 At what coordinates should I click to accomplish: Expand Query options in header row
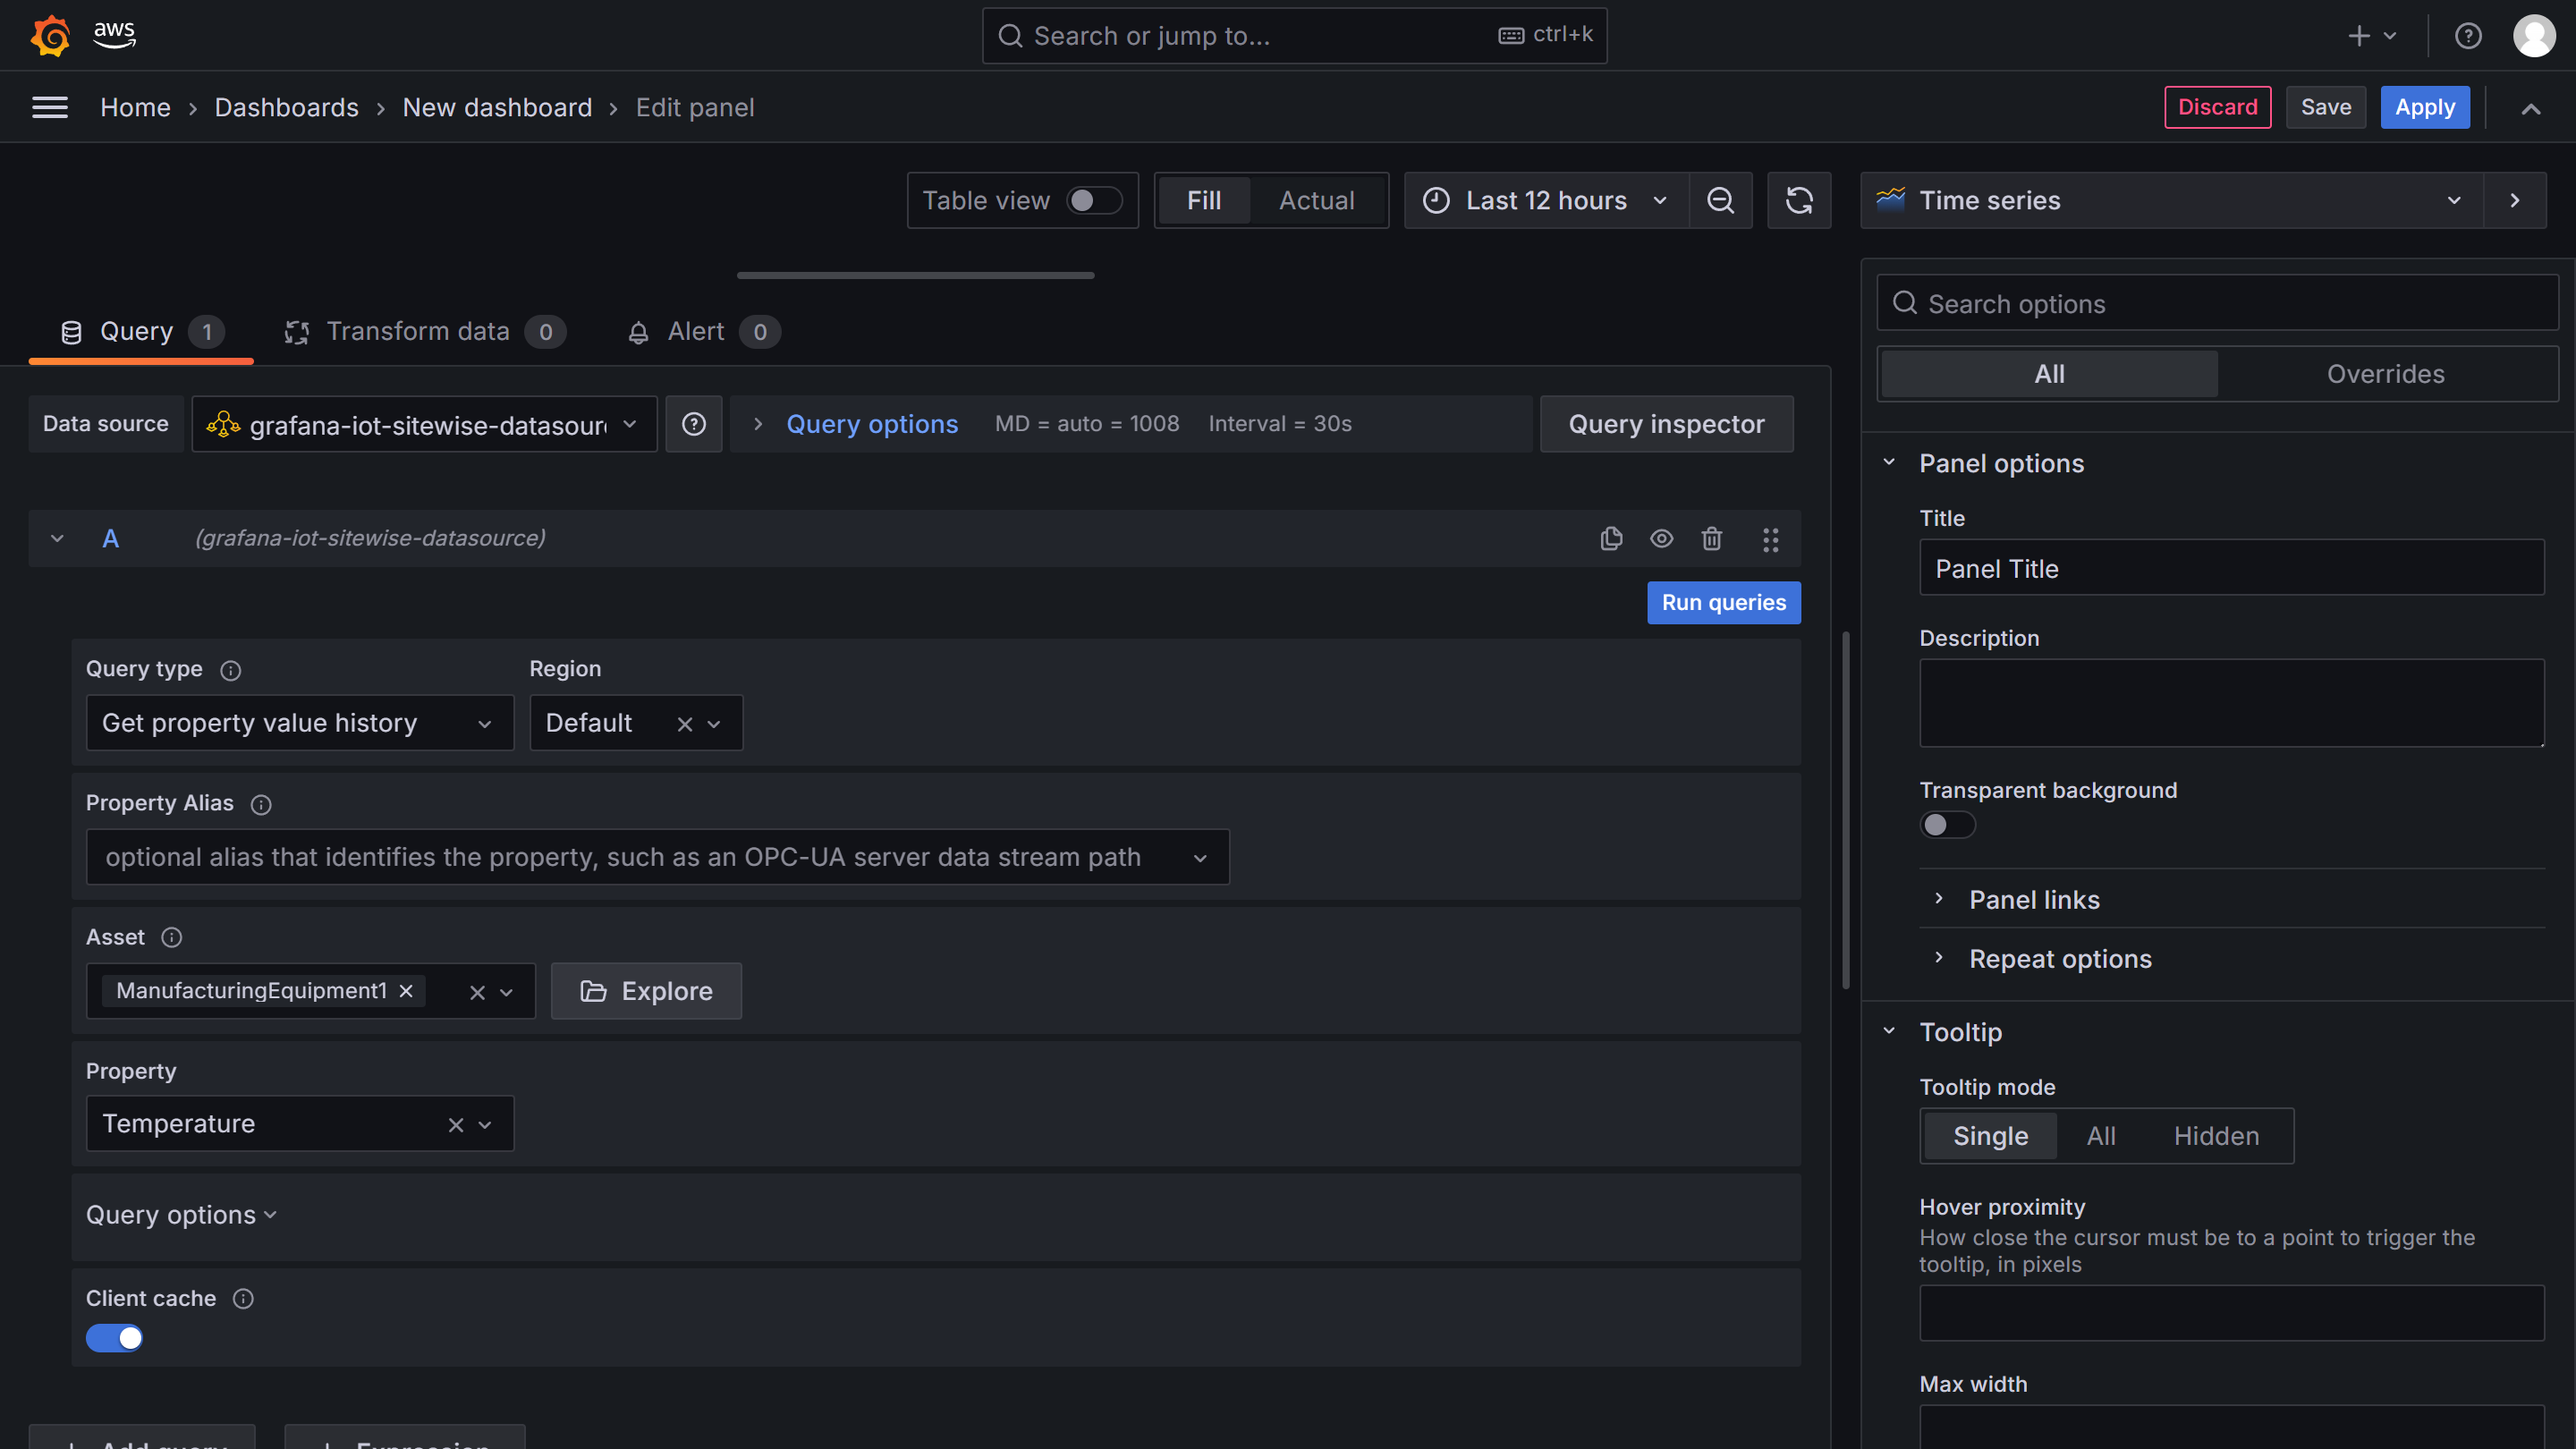tap(871, 424)
